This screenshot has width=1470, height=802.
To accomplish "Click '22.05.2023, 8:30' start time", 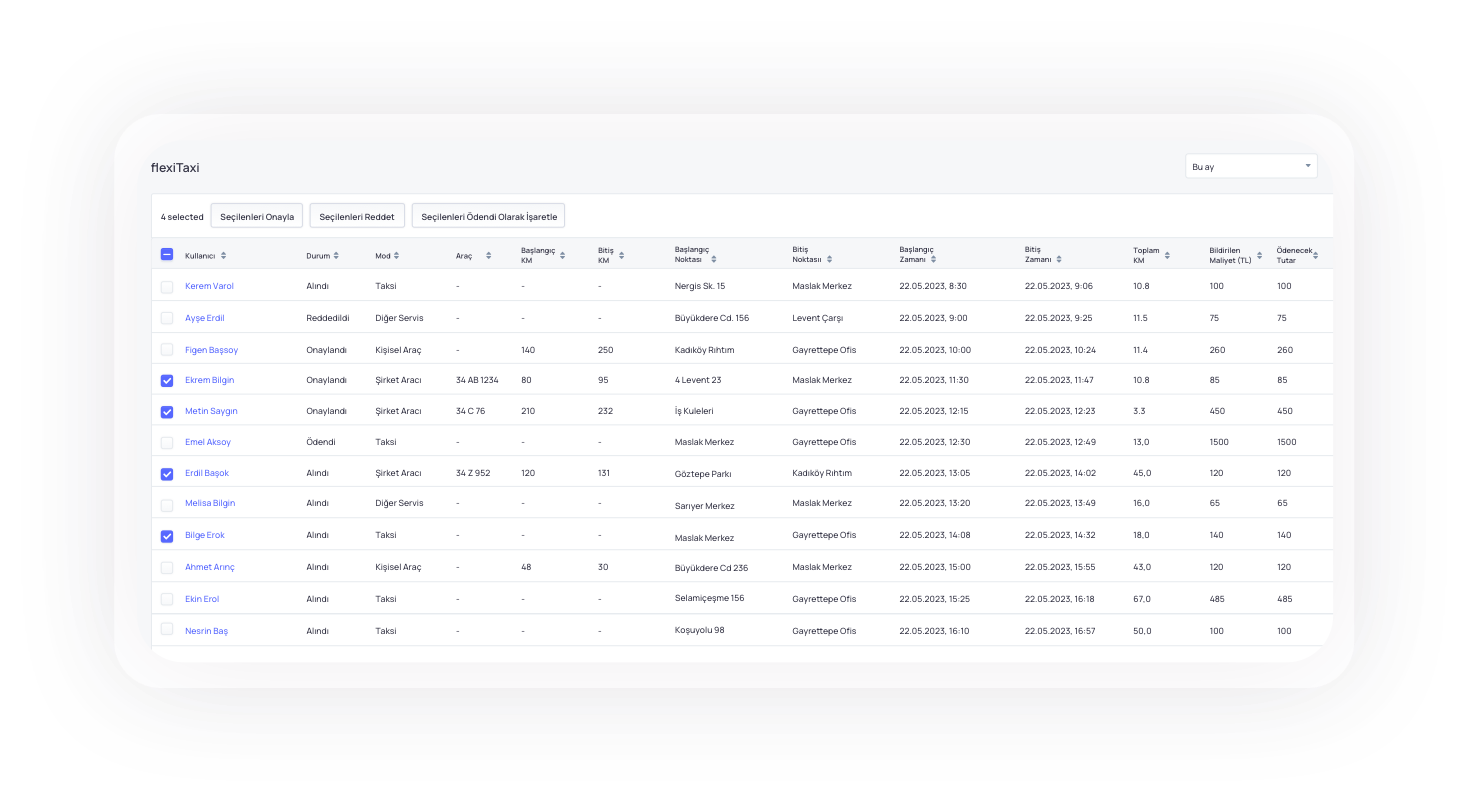I will coord(933,286).
